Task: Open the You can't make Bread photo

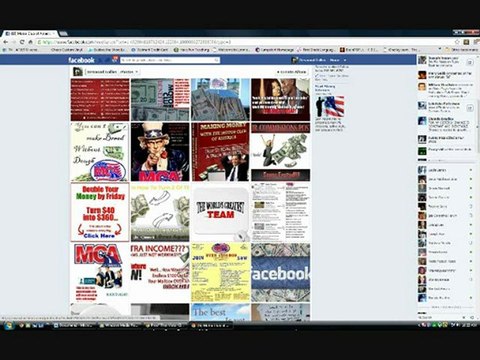Action: [x=100, y=152]
